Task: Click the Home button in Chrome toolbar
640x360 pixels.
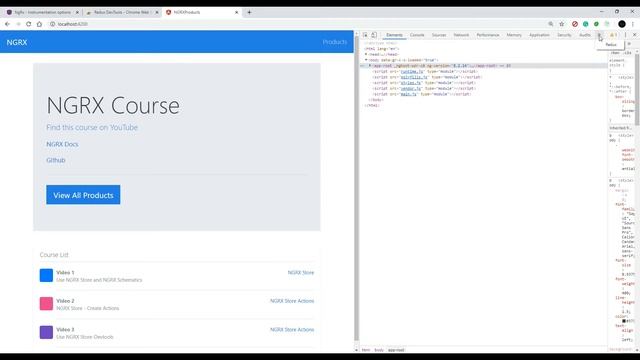Action: tap(39, 24)
